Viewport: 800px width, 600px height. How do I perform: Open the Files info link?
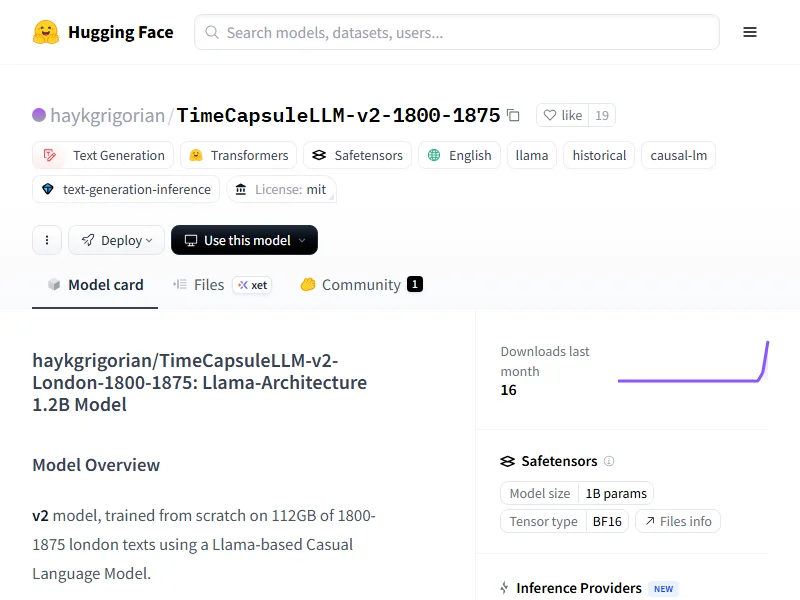point(678,521)
